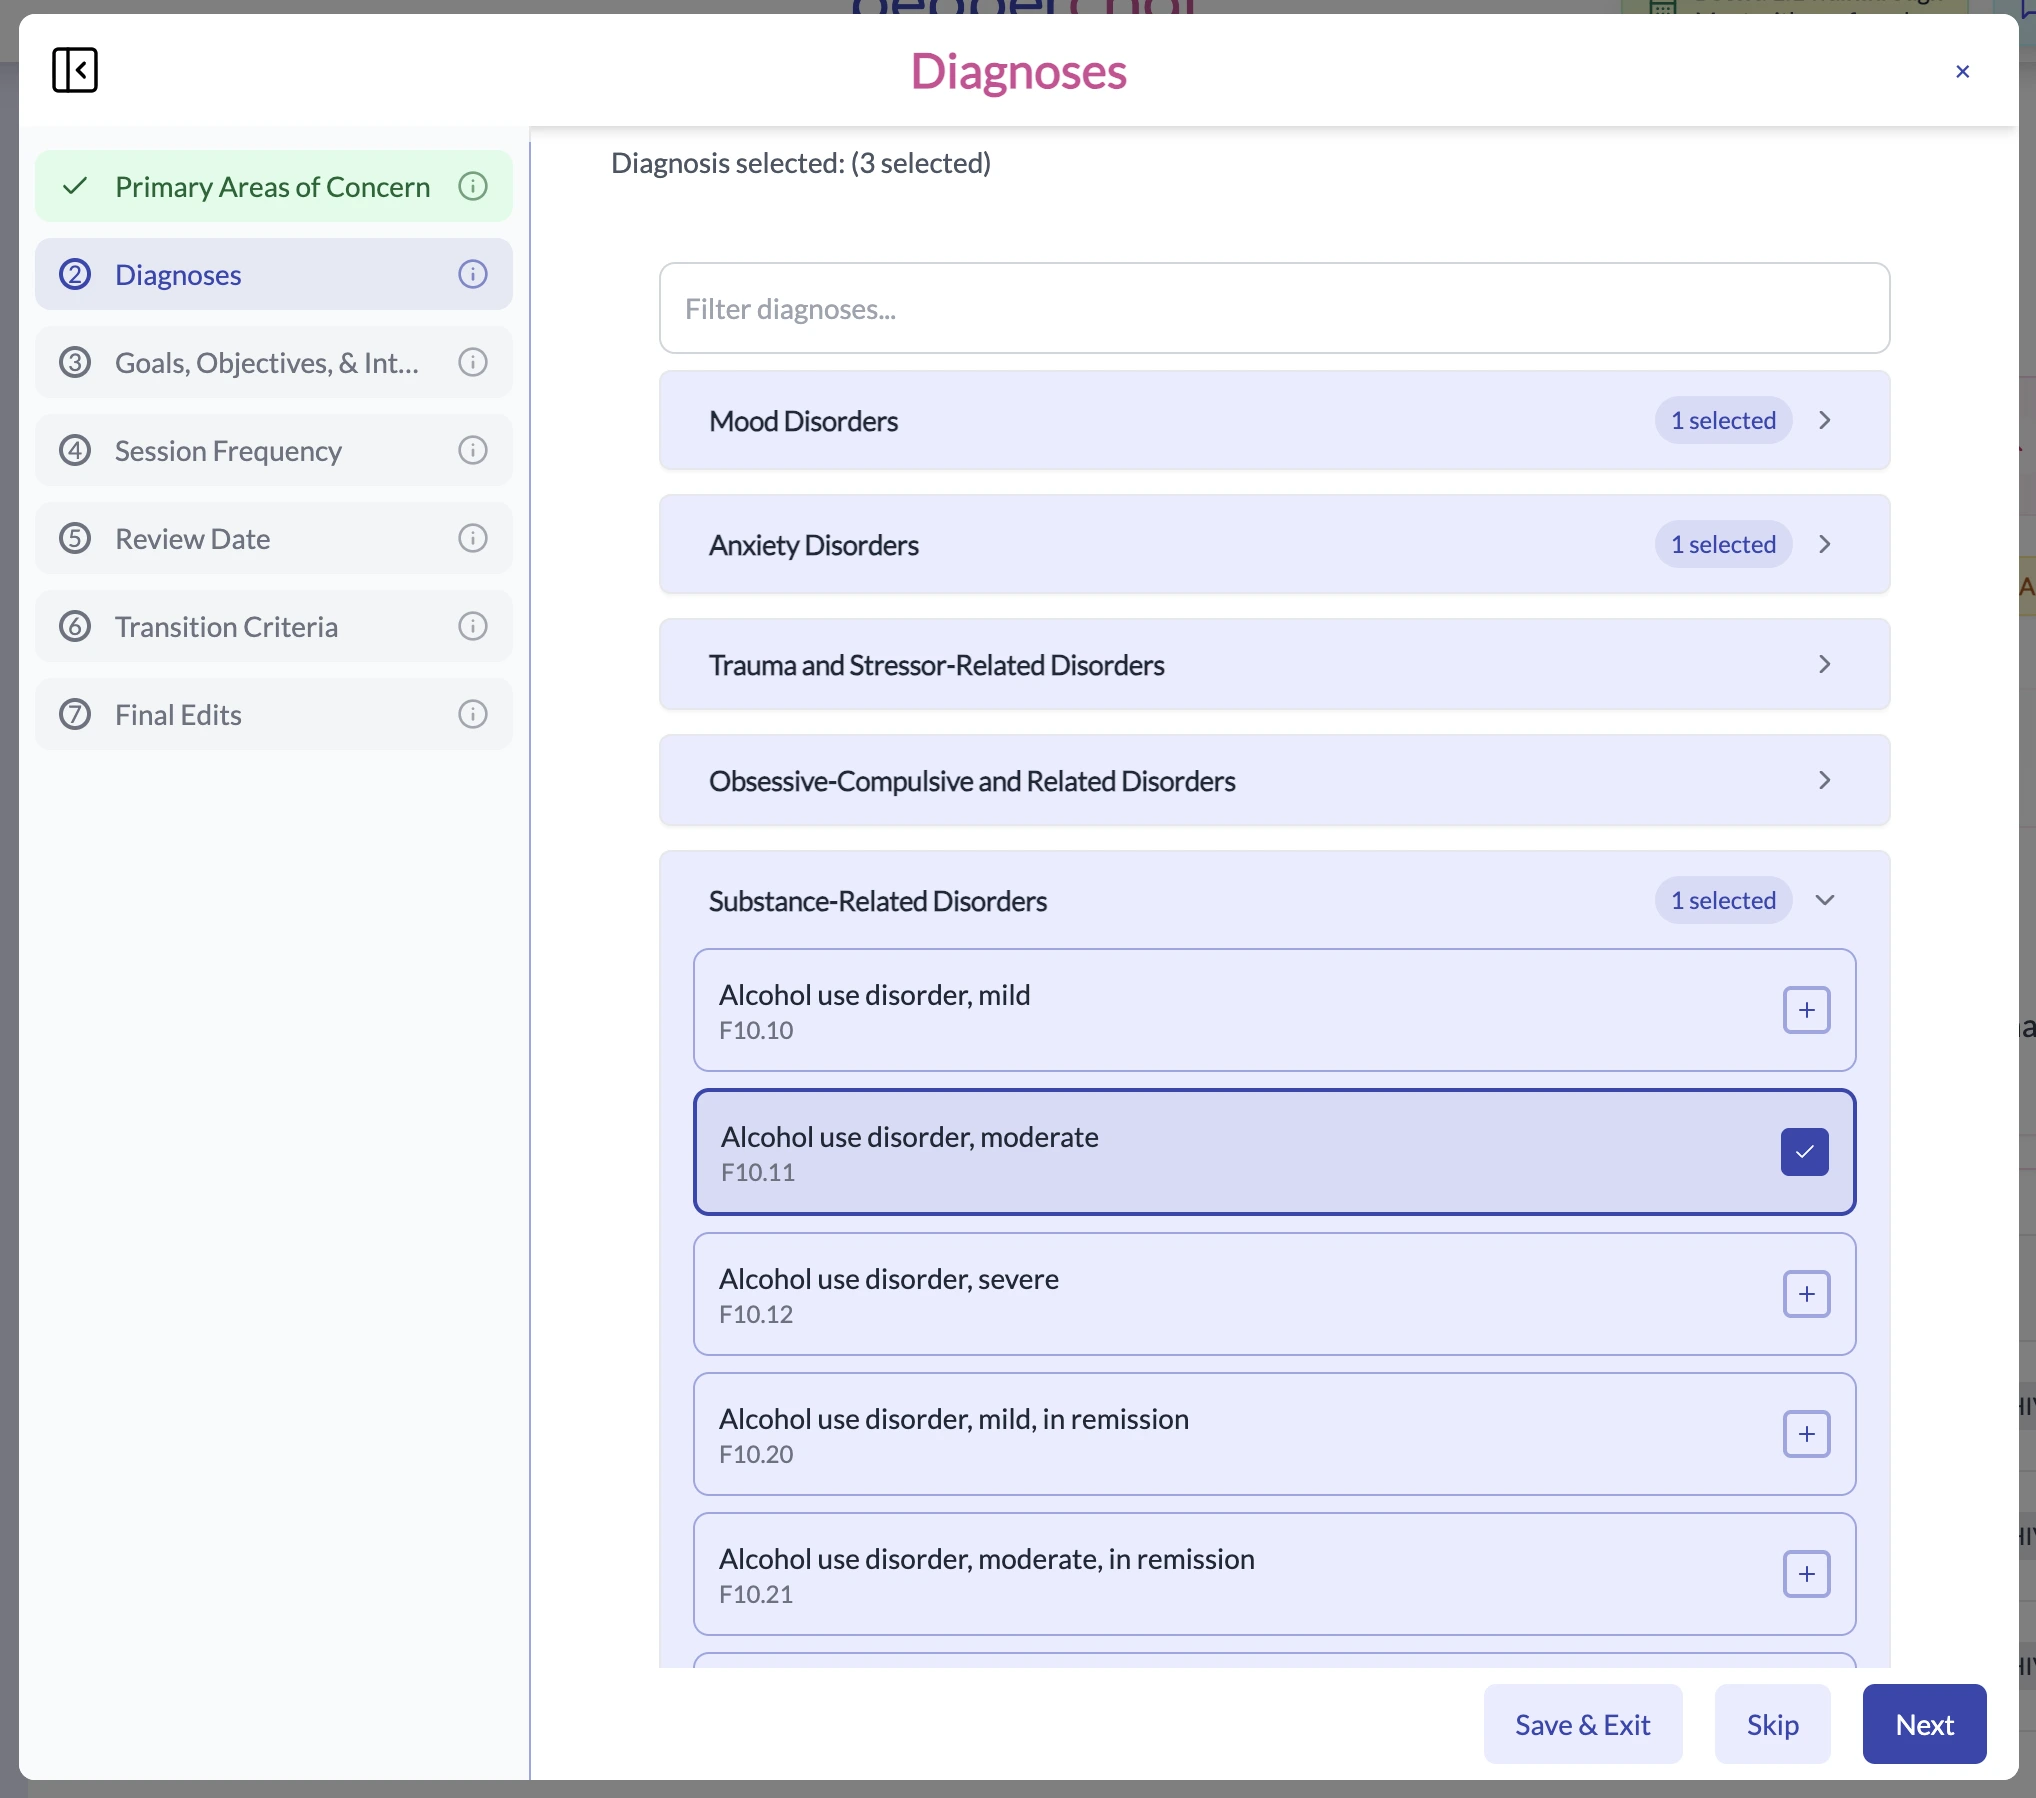Open info for Goals, Objectives, & Interventions
Screen dimensions: 2036x1798
[x=472, y=362]
